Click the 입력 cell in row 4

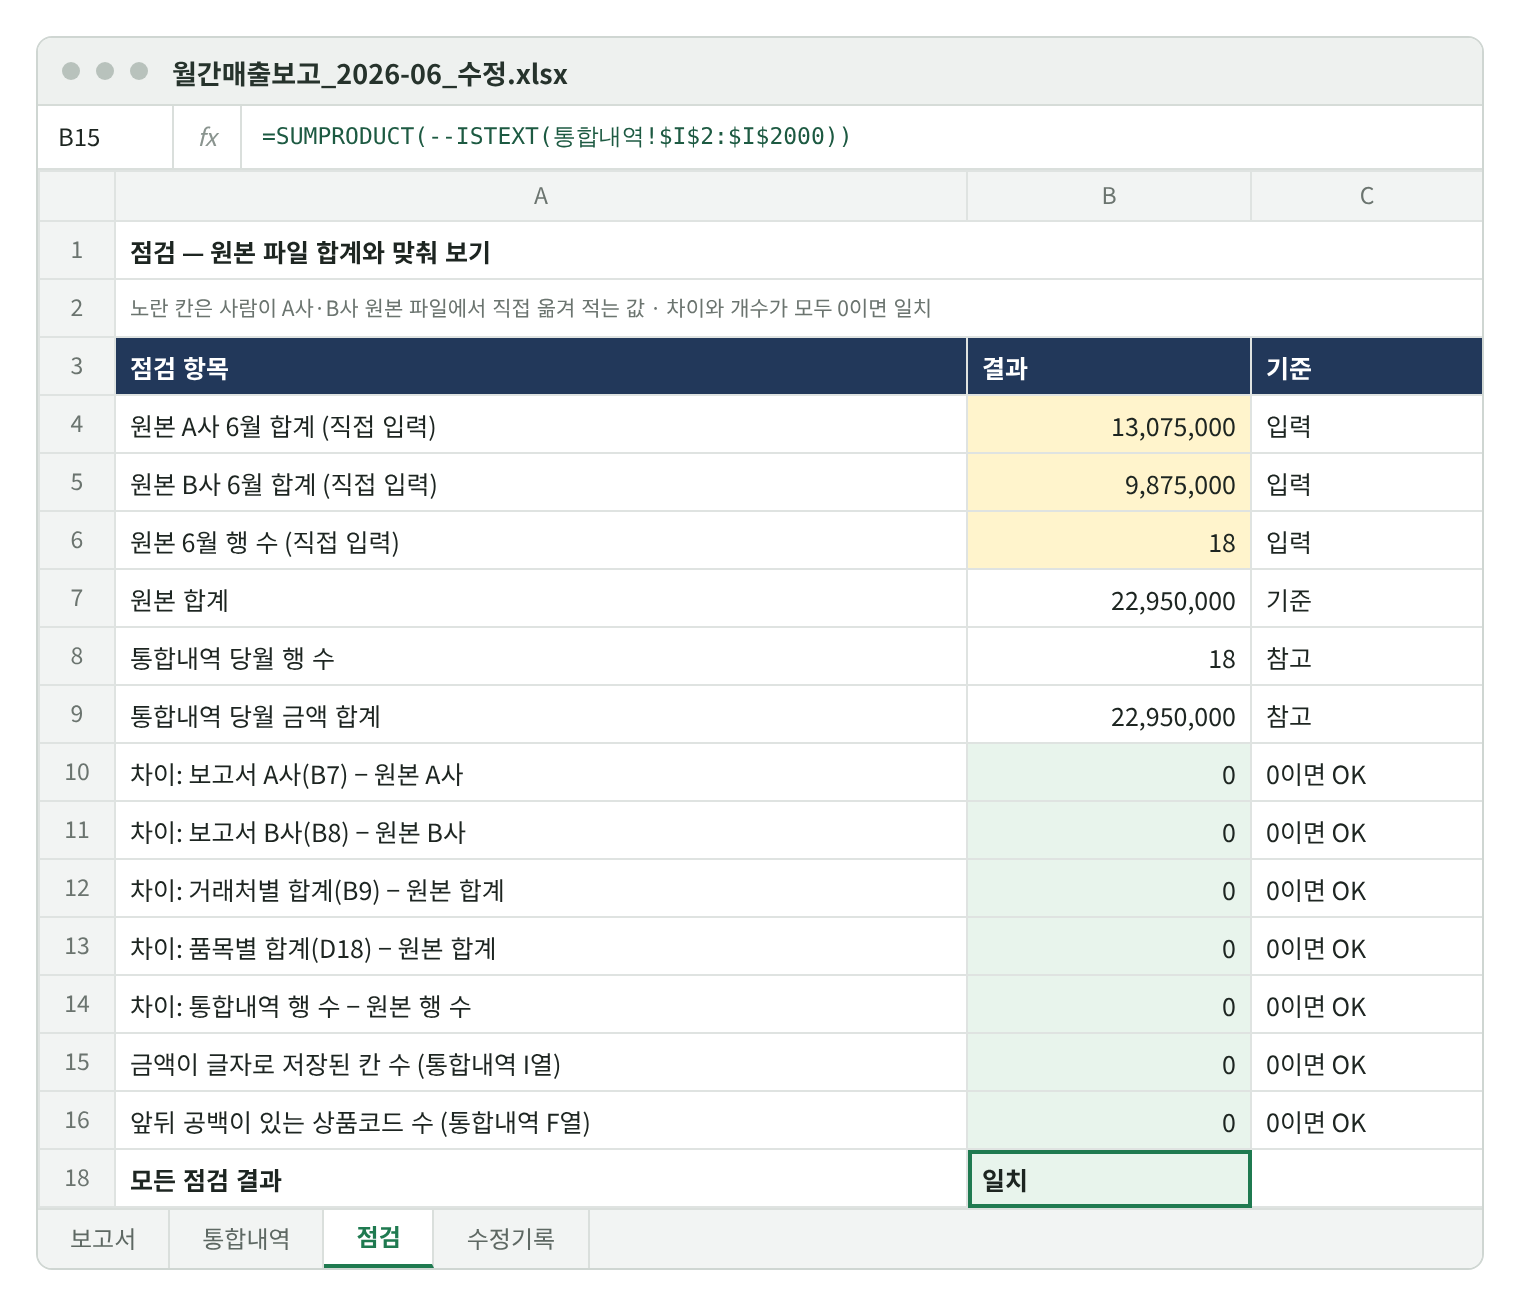[x=1366, y=426]
